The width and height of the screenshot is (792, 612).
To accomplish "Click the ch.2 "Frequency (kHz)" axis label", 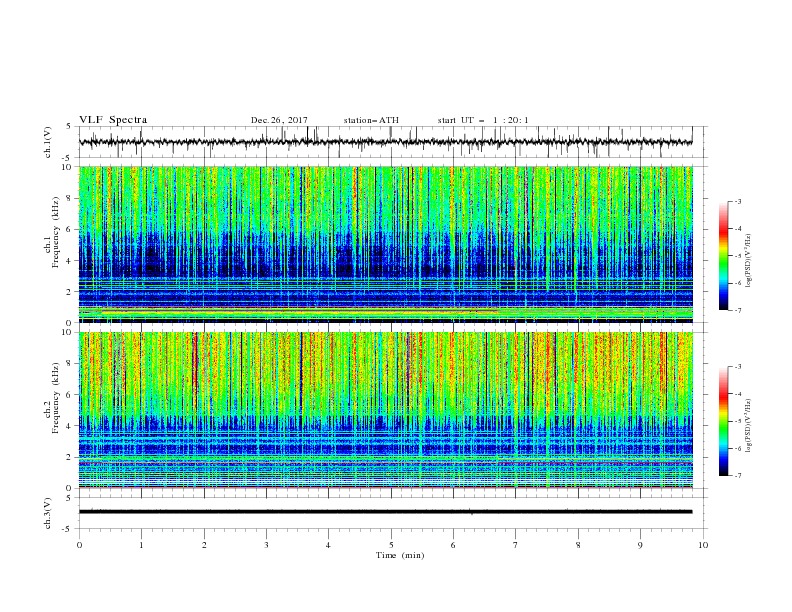I will pyautogui.click(x=56, y=398).
